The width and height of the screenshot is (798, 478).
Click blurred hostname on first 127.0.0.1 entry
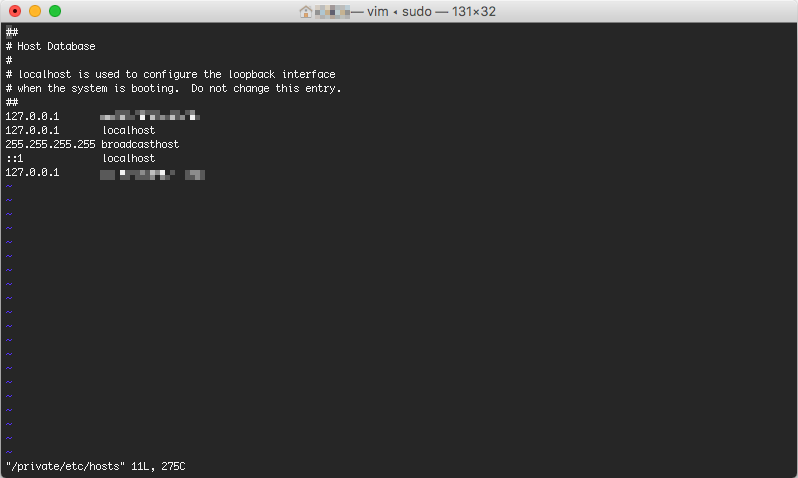(x=150, y=116)
